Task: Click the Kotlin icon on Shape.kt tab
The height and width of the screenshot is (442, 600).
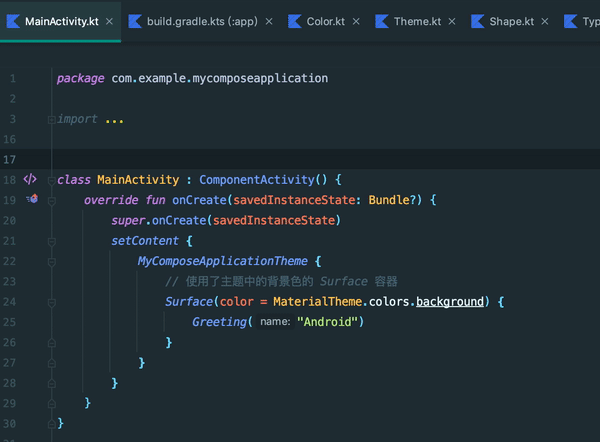Action: tap(477, 21)
